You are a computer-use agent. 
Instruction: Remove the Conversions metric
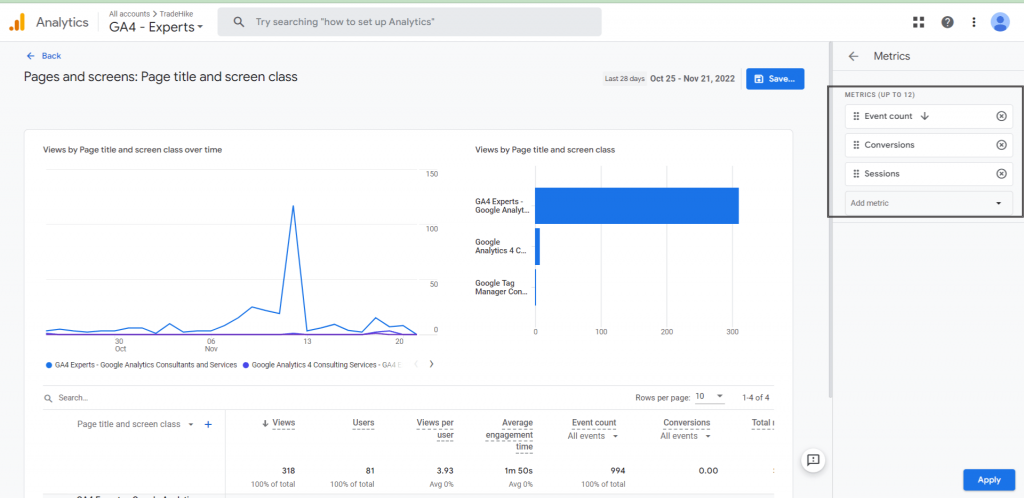pos(1001,145)
